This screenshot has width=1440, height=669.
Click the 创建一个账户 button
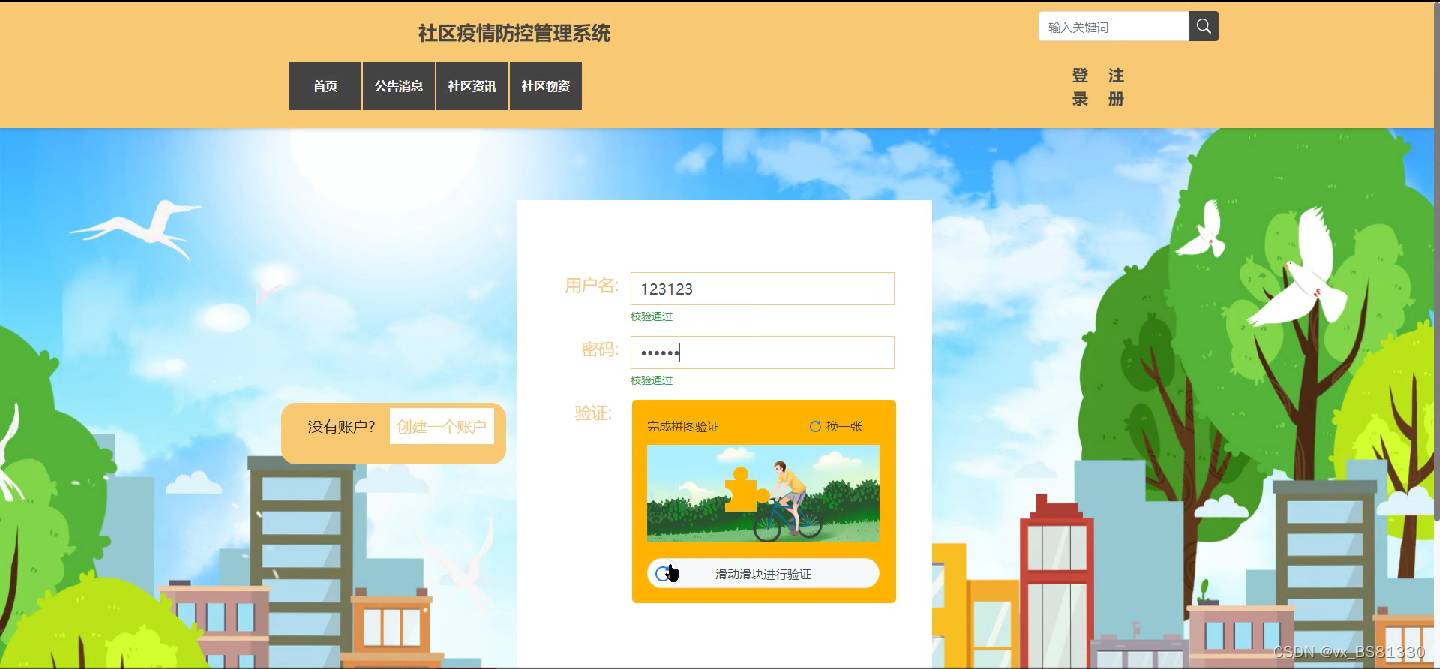(x=442, y=426)
